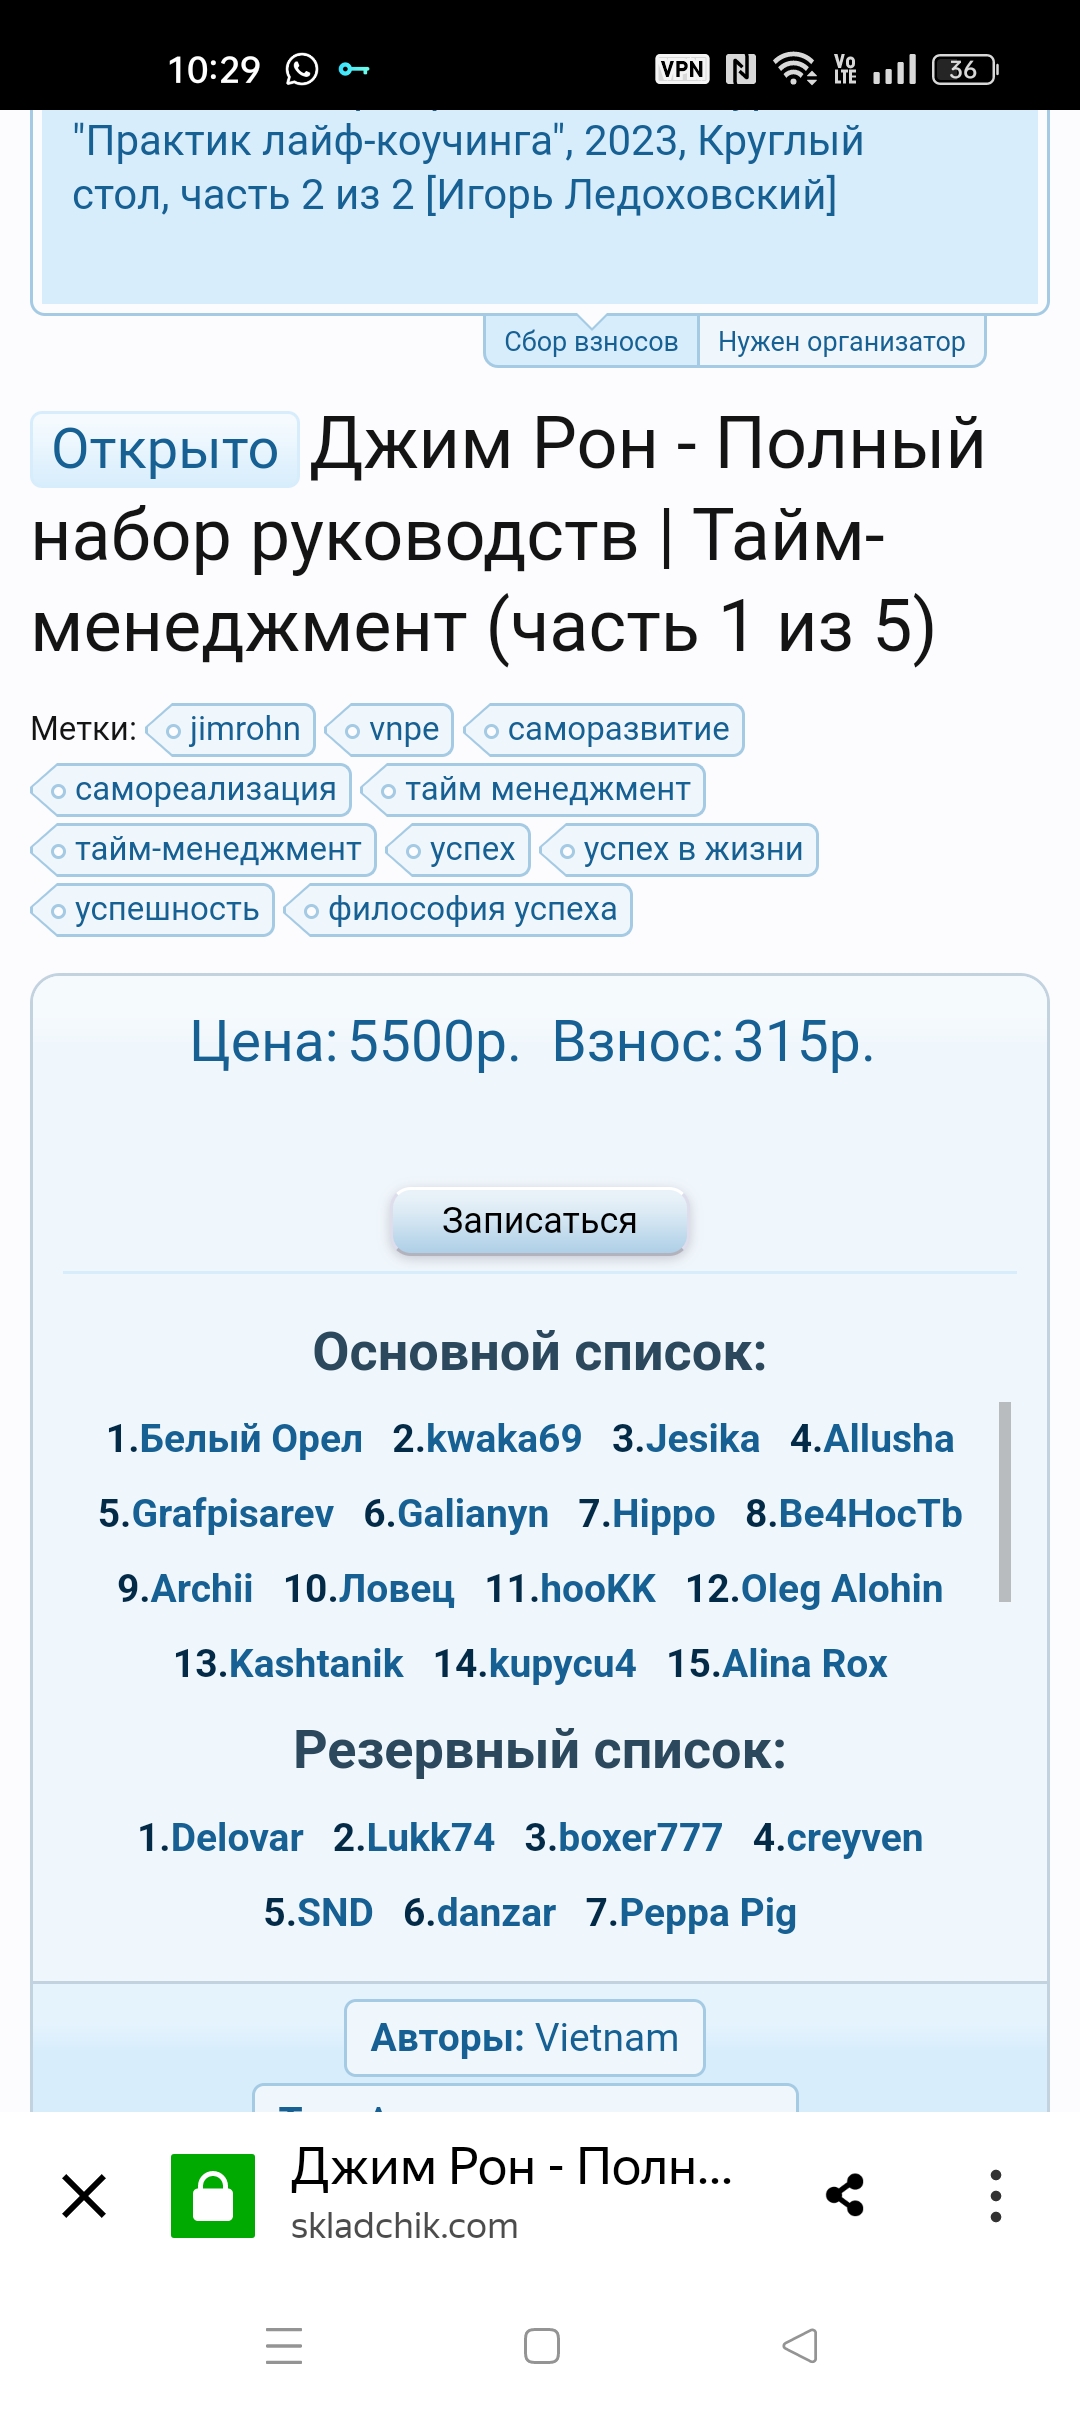Open the Практик лайф-коучинга round table link

(x=468, y=167)
